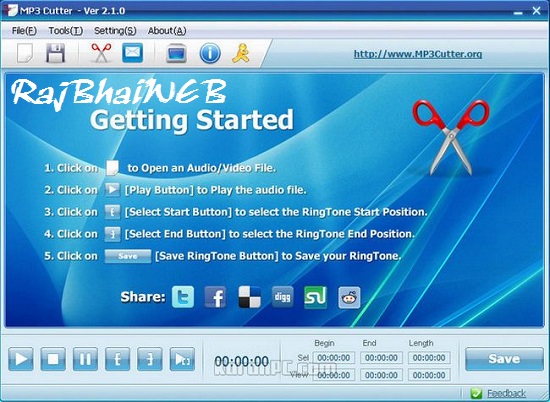Screen dimensions: 550x402
Task: Share on Delicious
Action: click(249, 297)
